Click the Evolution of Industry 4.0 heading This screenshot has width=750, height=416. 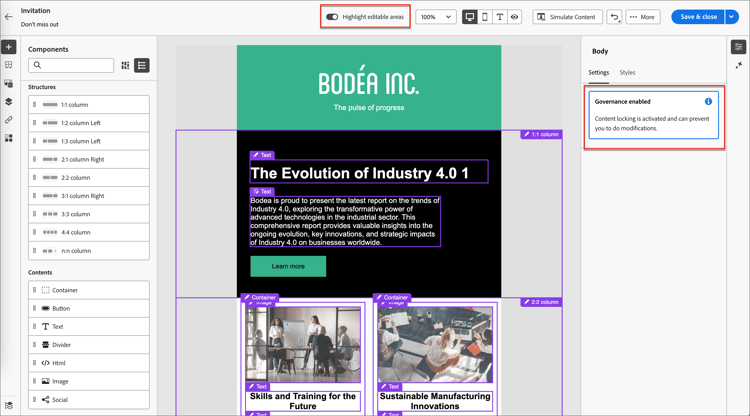[x=359, y=173]
